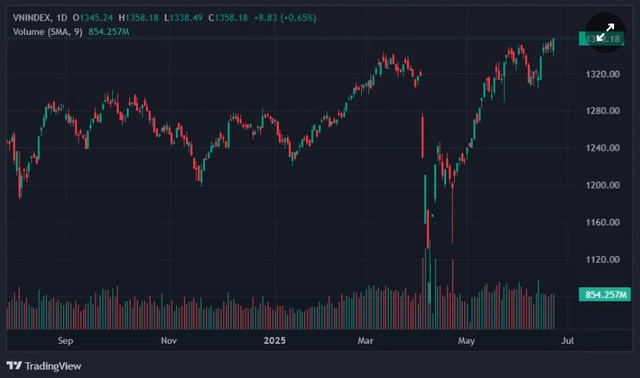Screen dimensions: 640x378
Task: Click the May label on time axis
Action: (x=466, y=340)
